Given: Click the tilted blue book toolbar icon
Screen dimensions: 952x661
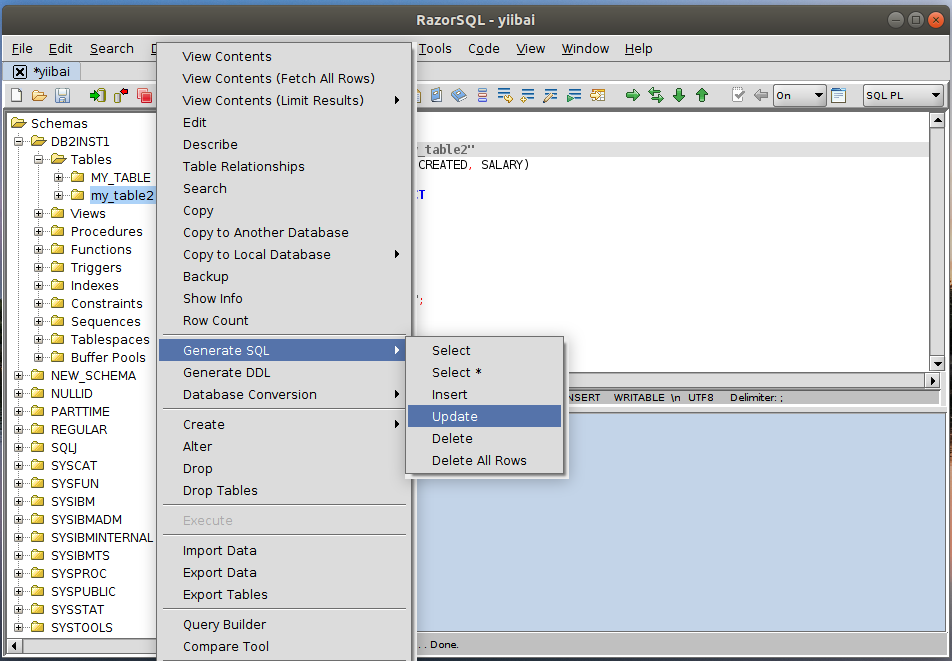Looking at the screenshot, I should tap(459, 95).
